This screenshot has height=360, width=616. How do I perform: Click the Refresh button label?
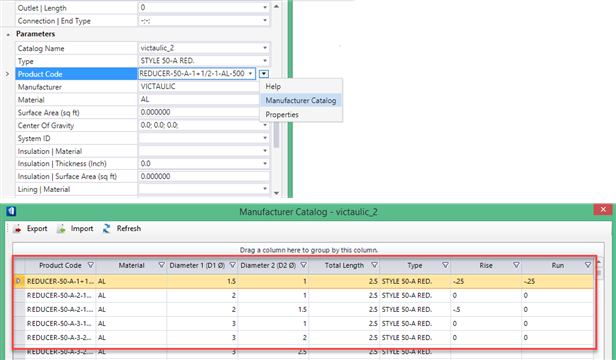click(128, 228)
